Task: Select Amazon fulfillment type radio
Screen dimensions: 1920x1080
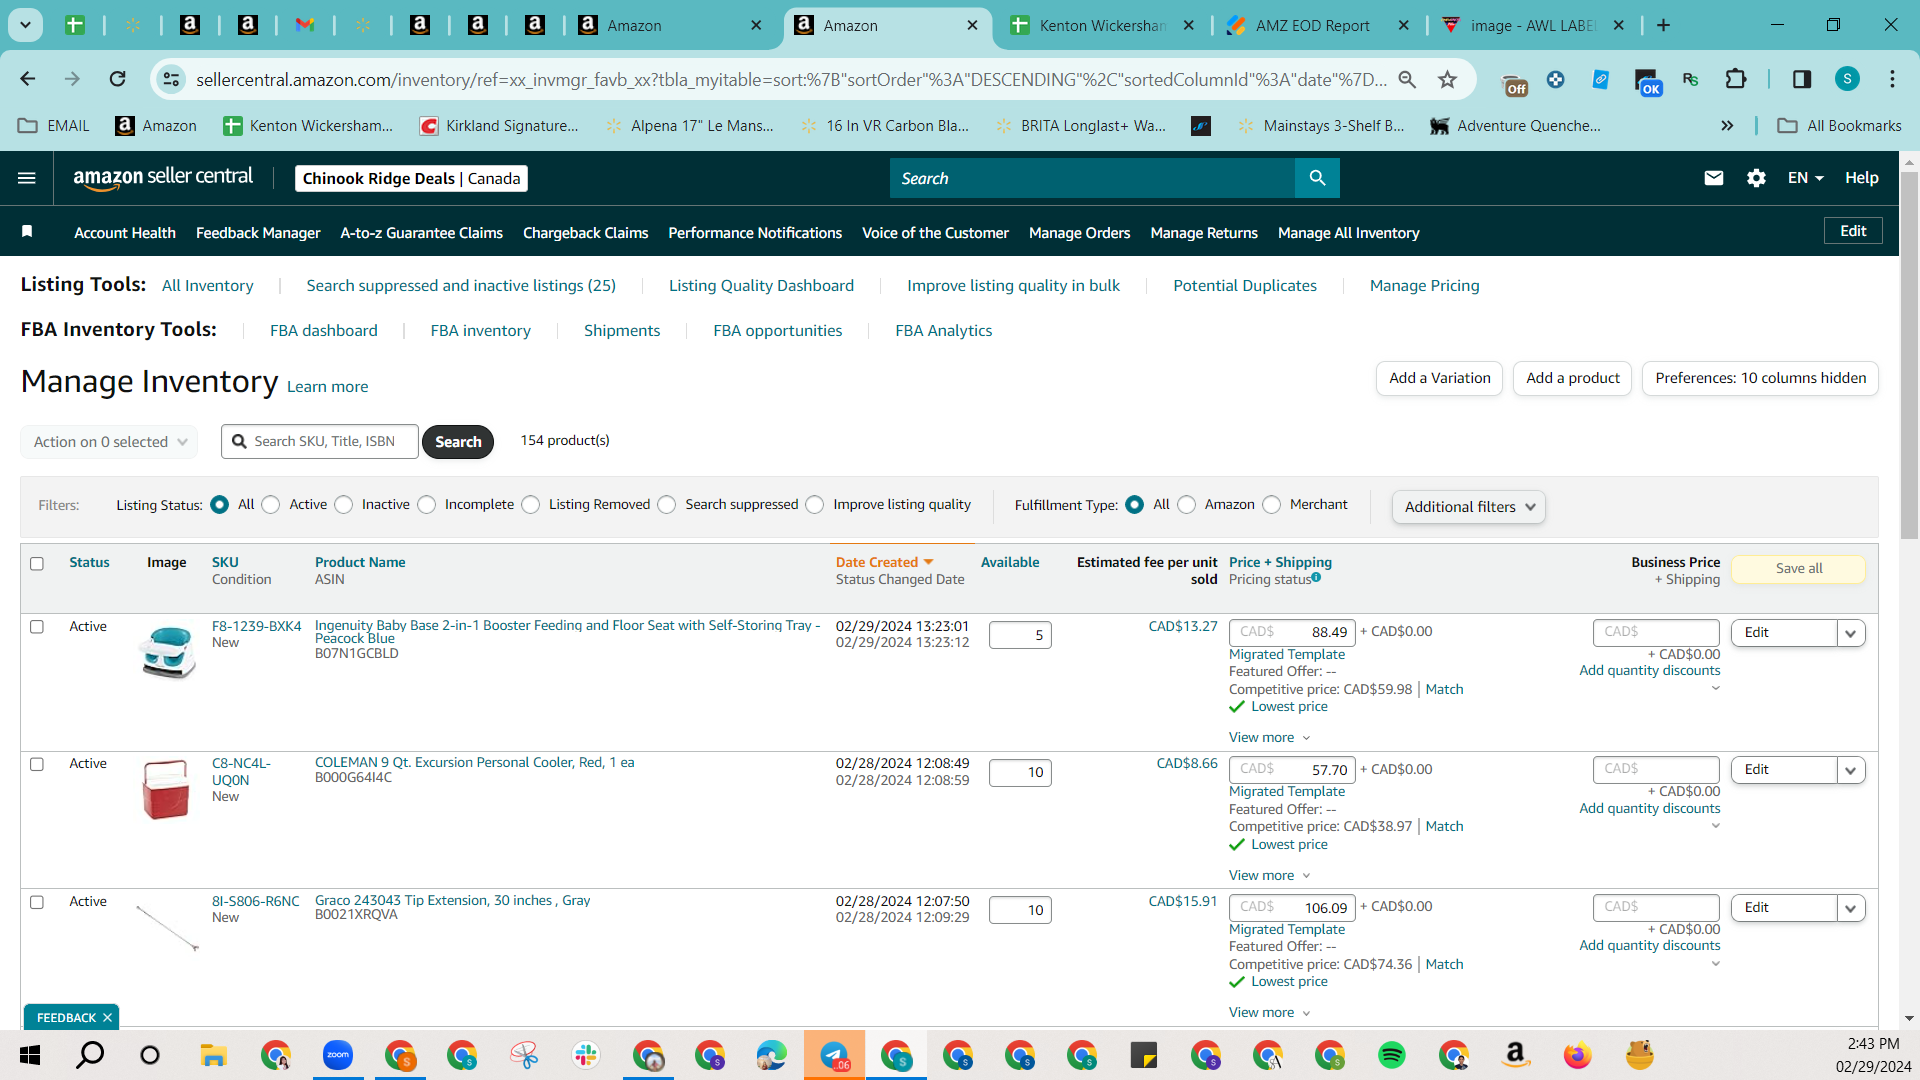Action: [x=1187, y=505]
